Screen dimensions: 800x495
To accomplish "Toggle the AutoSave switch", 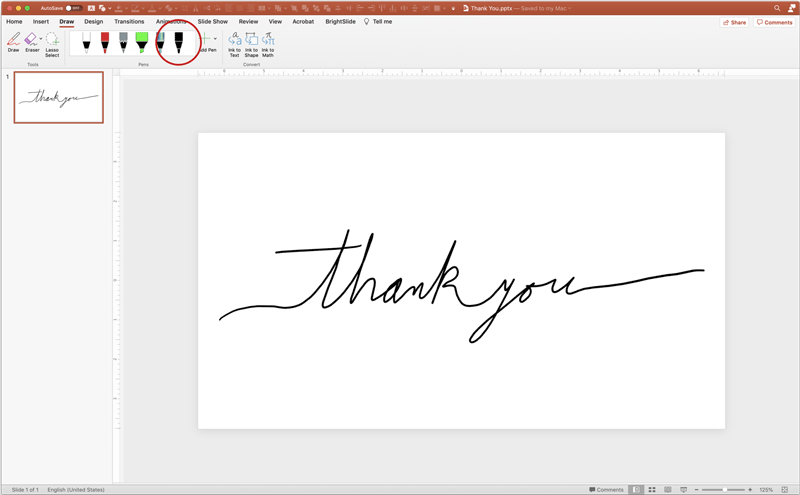I will click(74, 8).
